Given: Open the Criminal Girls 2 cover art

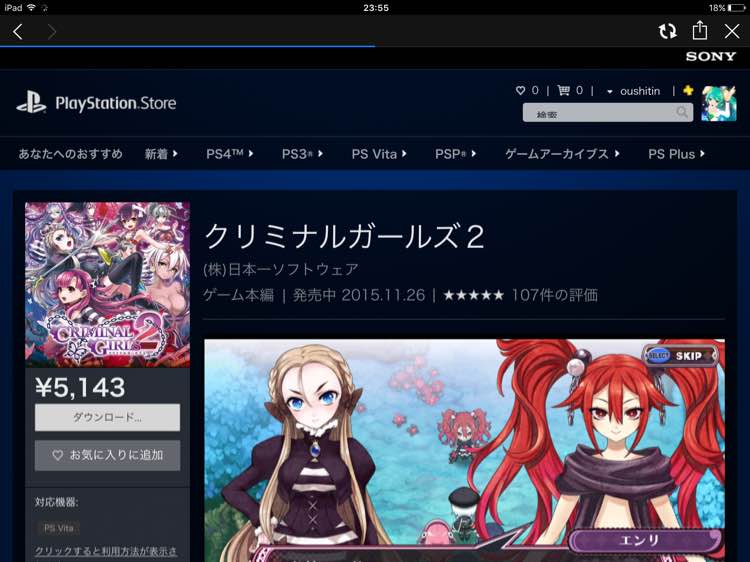Looking at the screenshot, I should (107, 285).
